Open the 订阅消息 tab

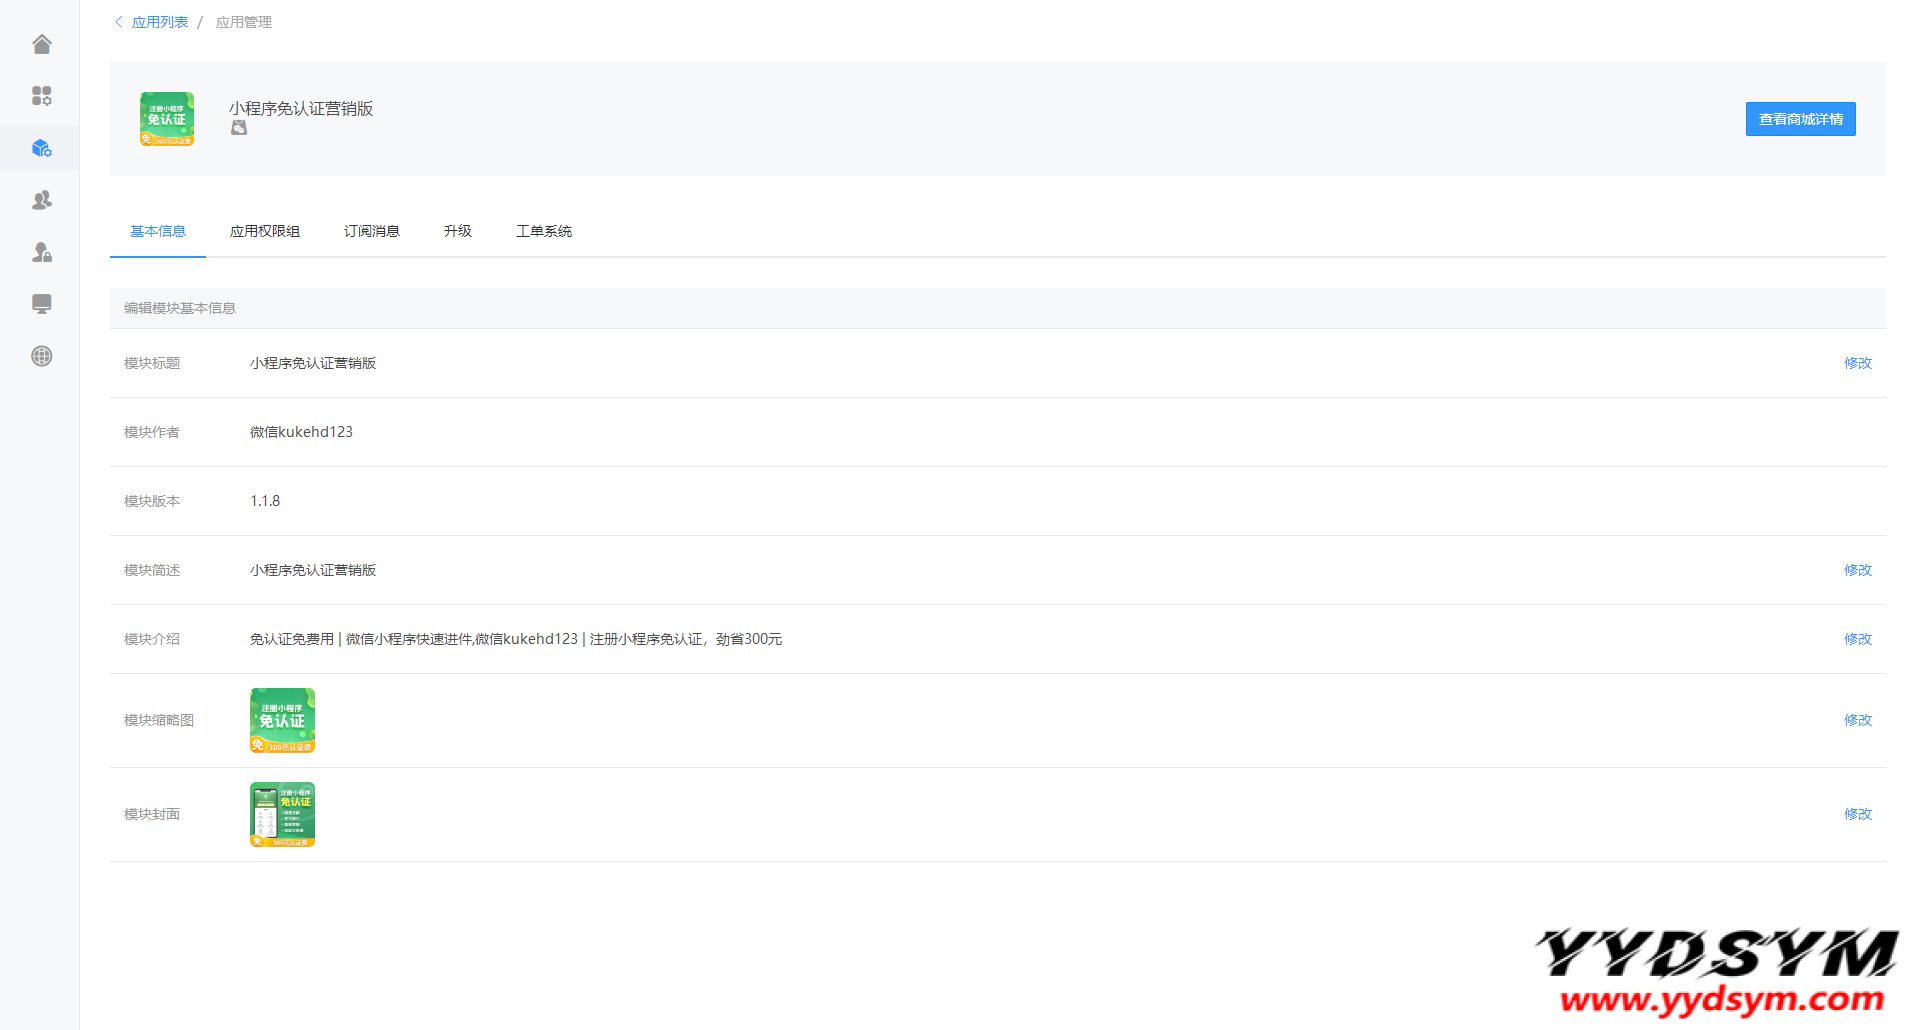pyautogui.click(x=372, y=231)
